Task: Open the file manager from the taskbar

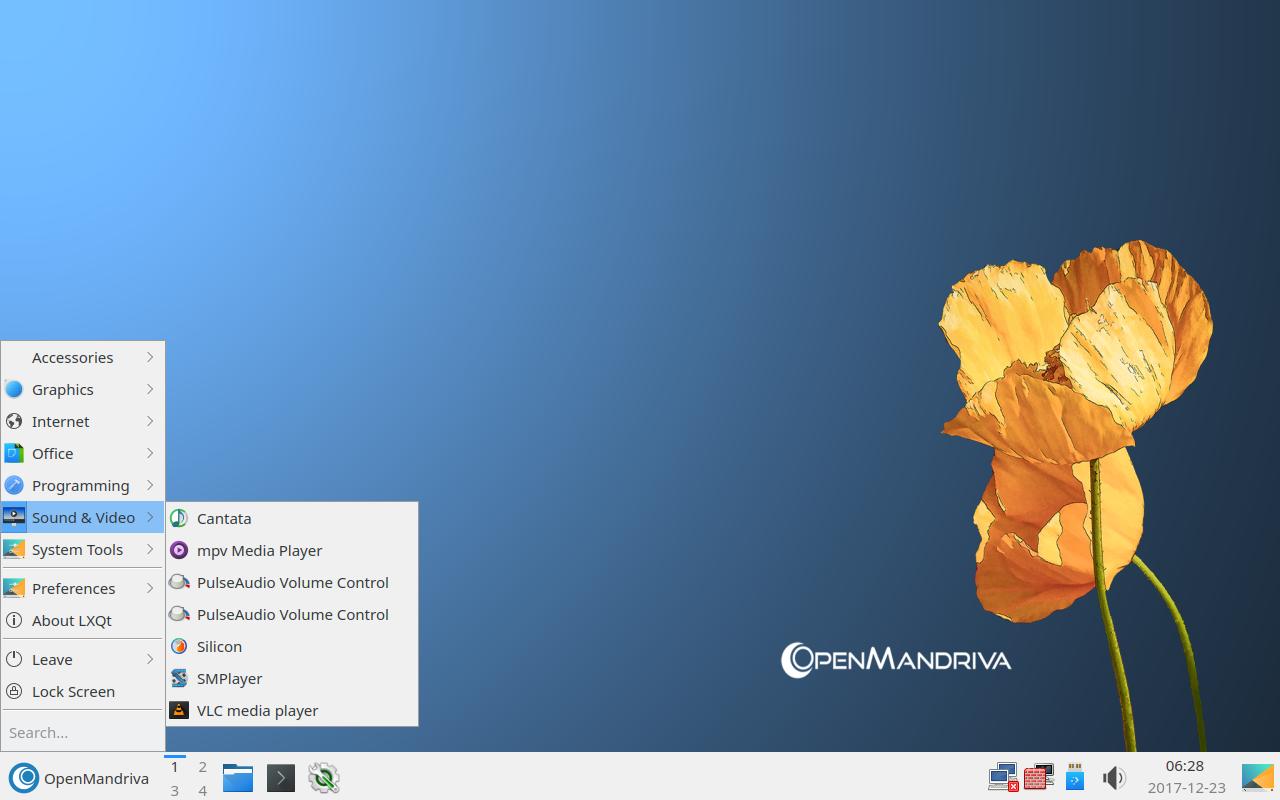Action: click(x=237, y=778)
